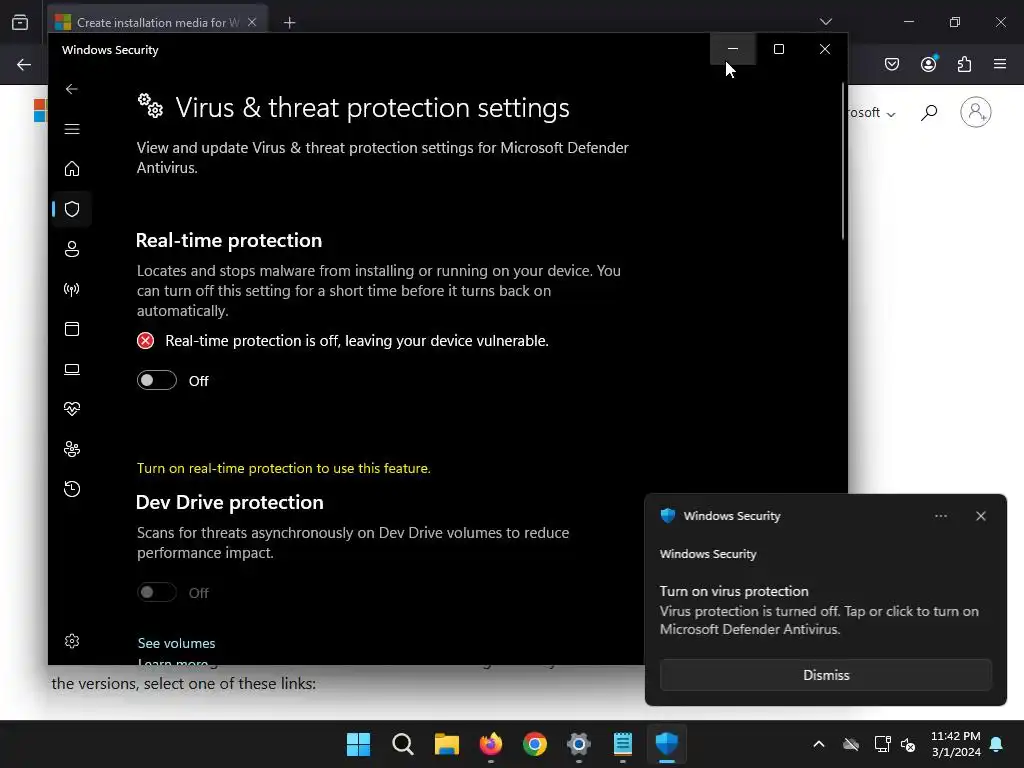Close the Create installation media browser tab
This screenshot has width=1024, height=768.
252,22
